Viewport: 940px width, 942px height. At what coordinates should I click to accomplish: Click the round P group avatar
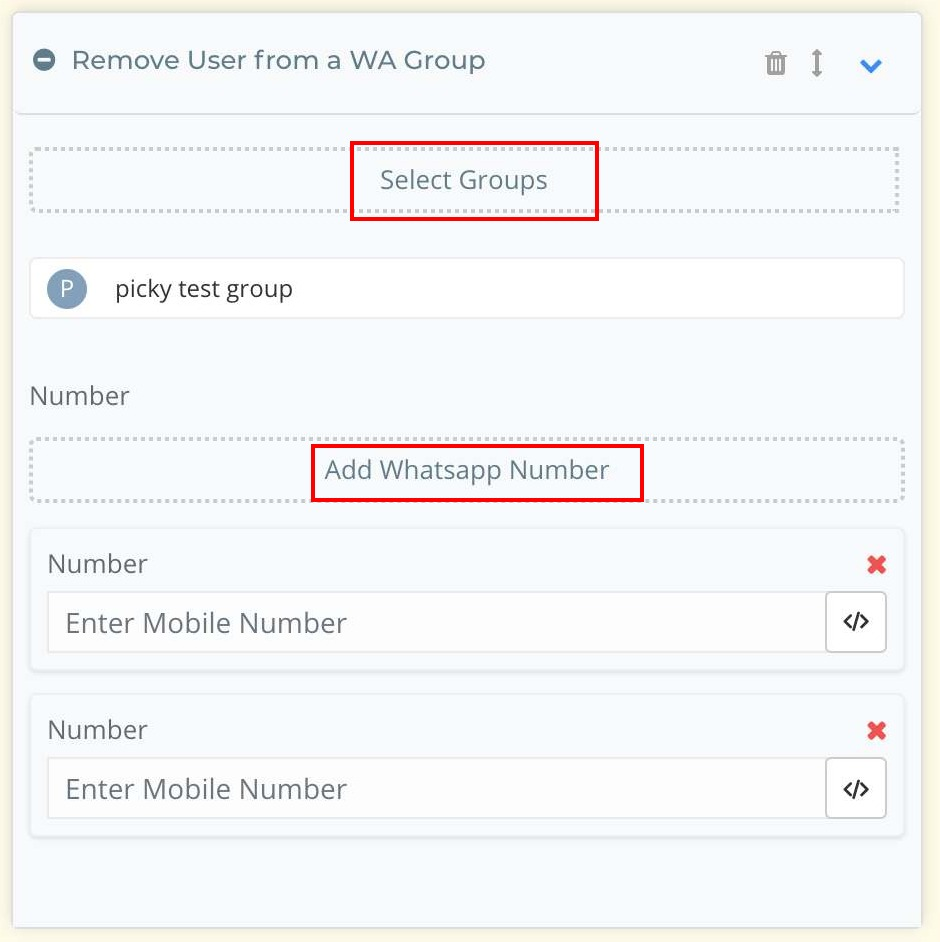[67, 289]
